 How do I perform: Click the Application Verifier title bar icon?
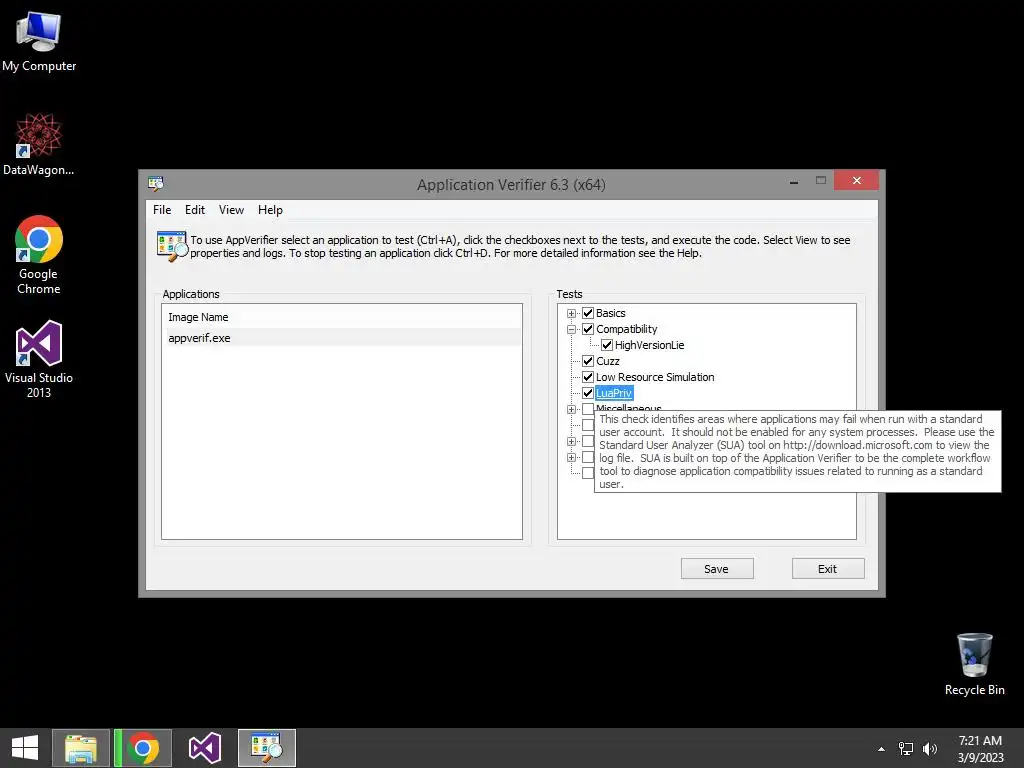(x=155, y=184)
